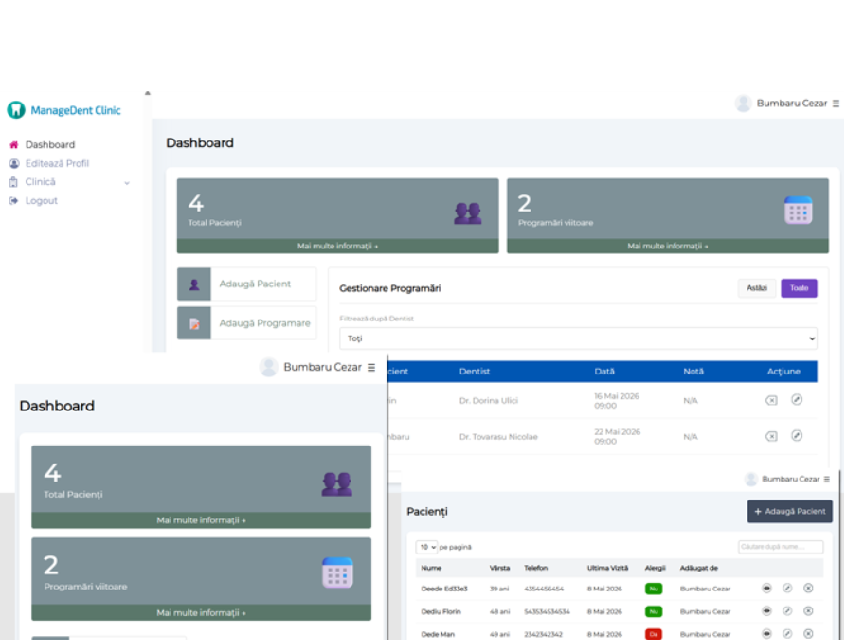Viewport: 844px width, 640px height.
Task: Click green Nu allergy badge for Dediu Florin
Action: [653, 611]
